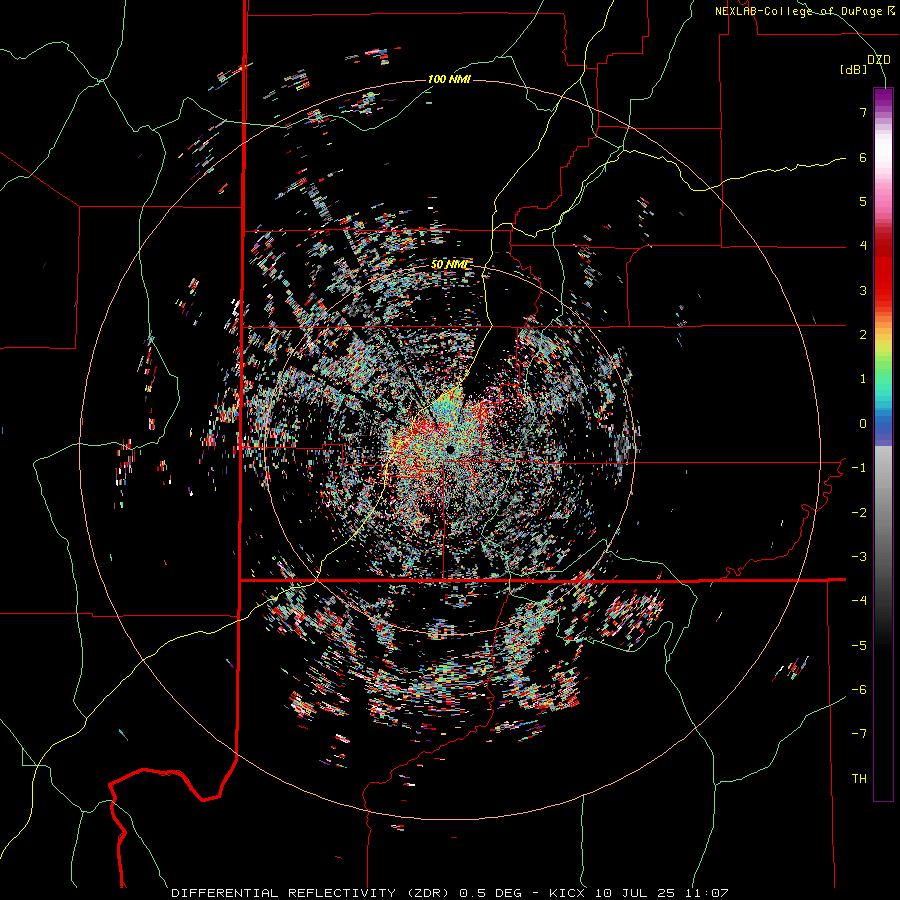This screenshot has width=900, height=900.
Task: Click the ZDR color scale bar
Action: tap(883, 445)
